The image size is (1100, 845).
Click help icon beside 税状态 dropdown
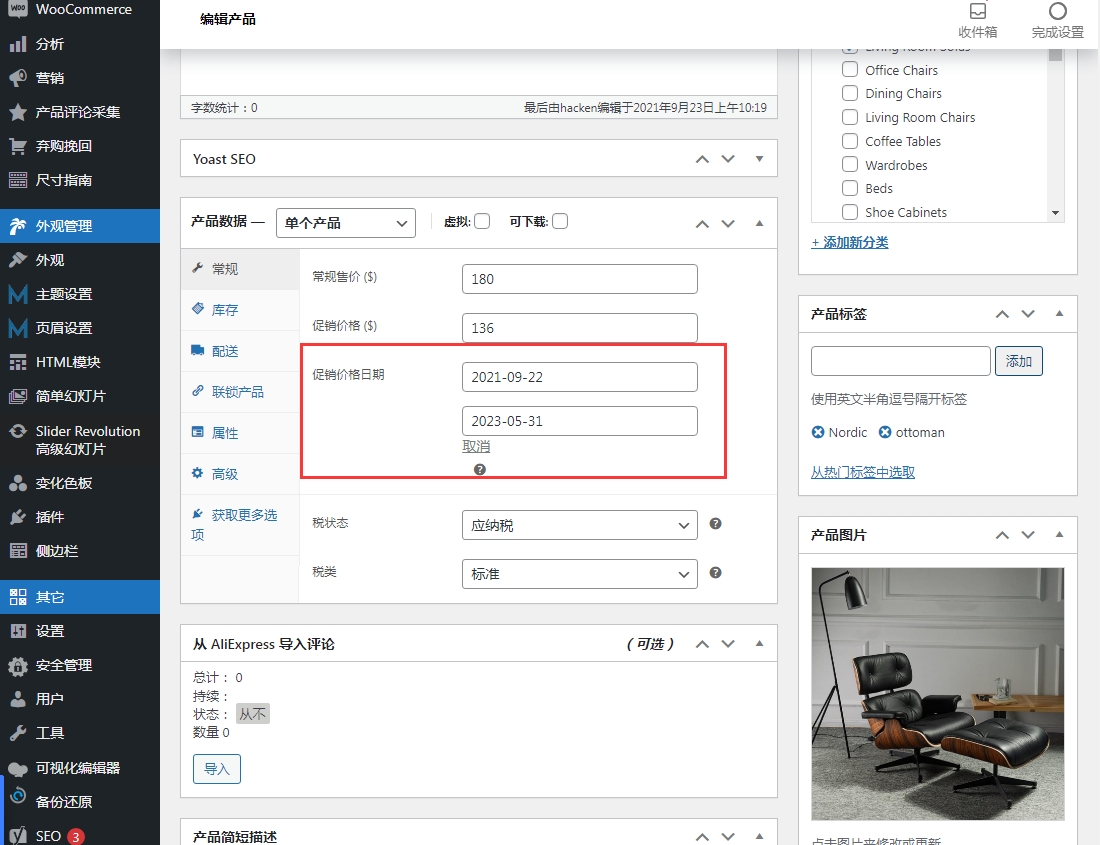click(x=716, y=524)
